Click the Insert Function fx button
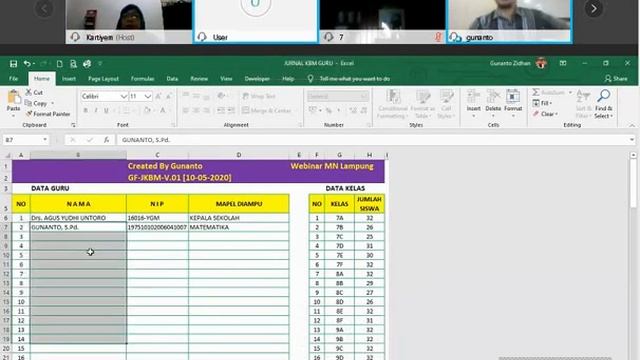 [106, 140]
